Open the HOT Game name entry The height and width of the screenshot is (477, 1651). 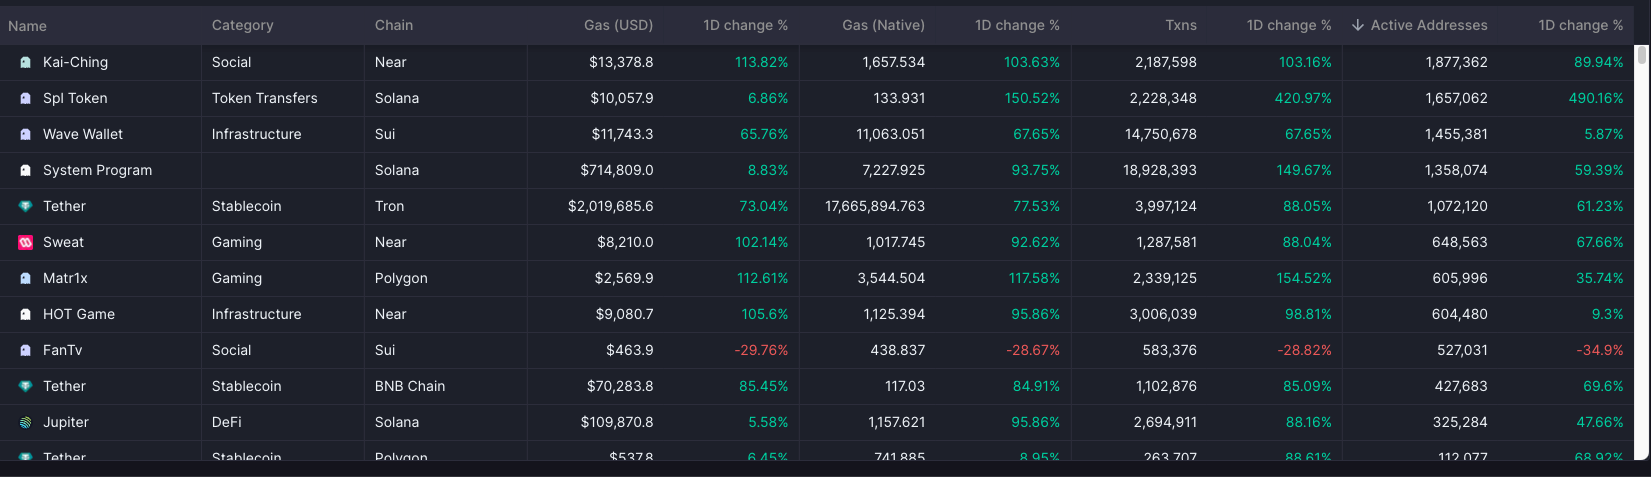[x=79, y=314]
